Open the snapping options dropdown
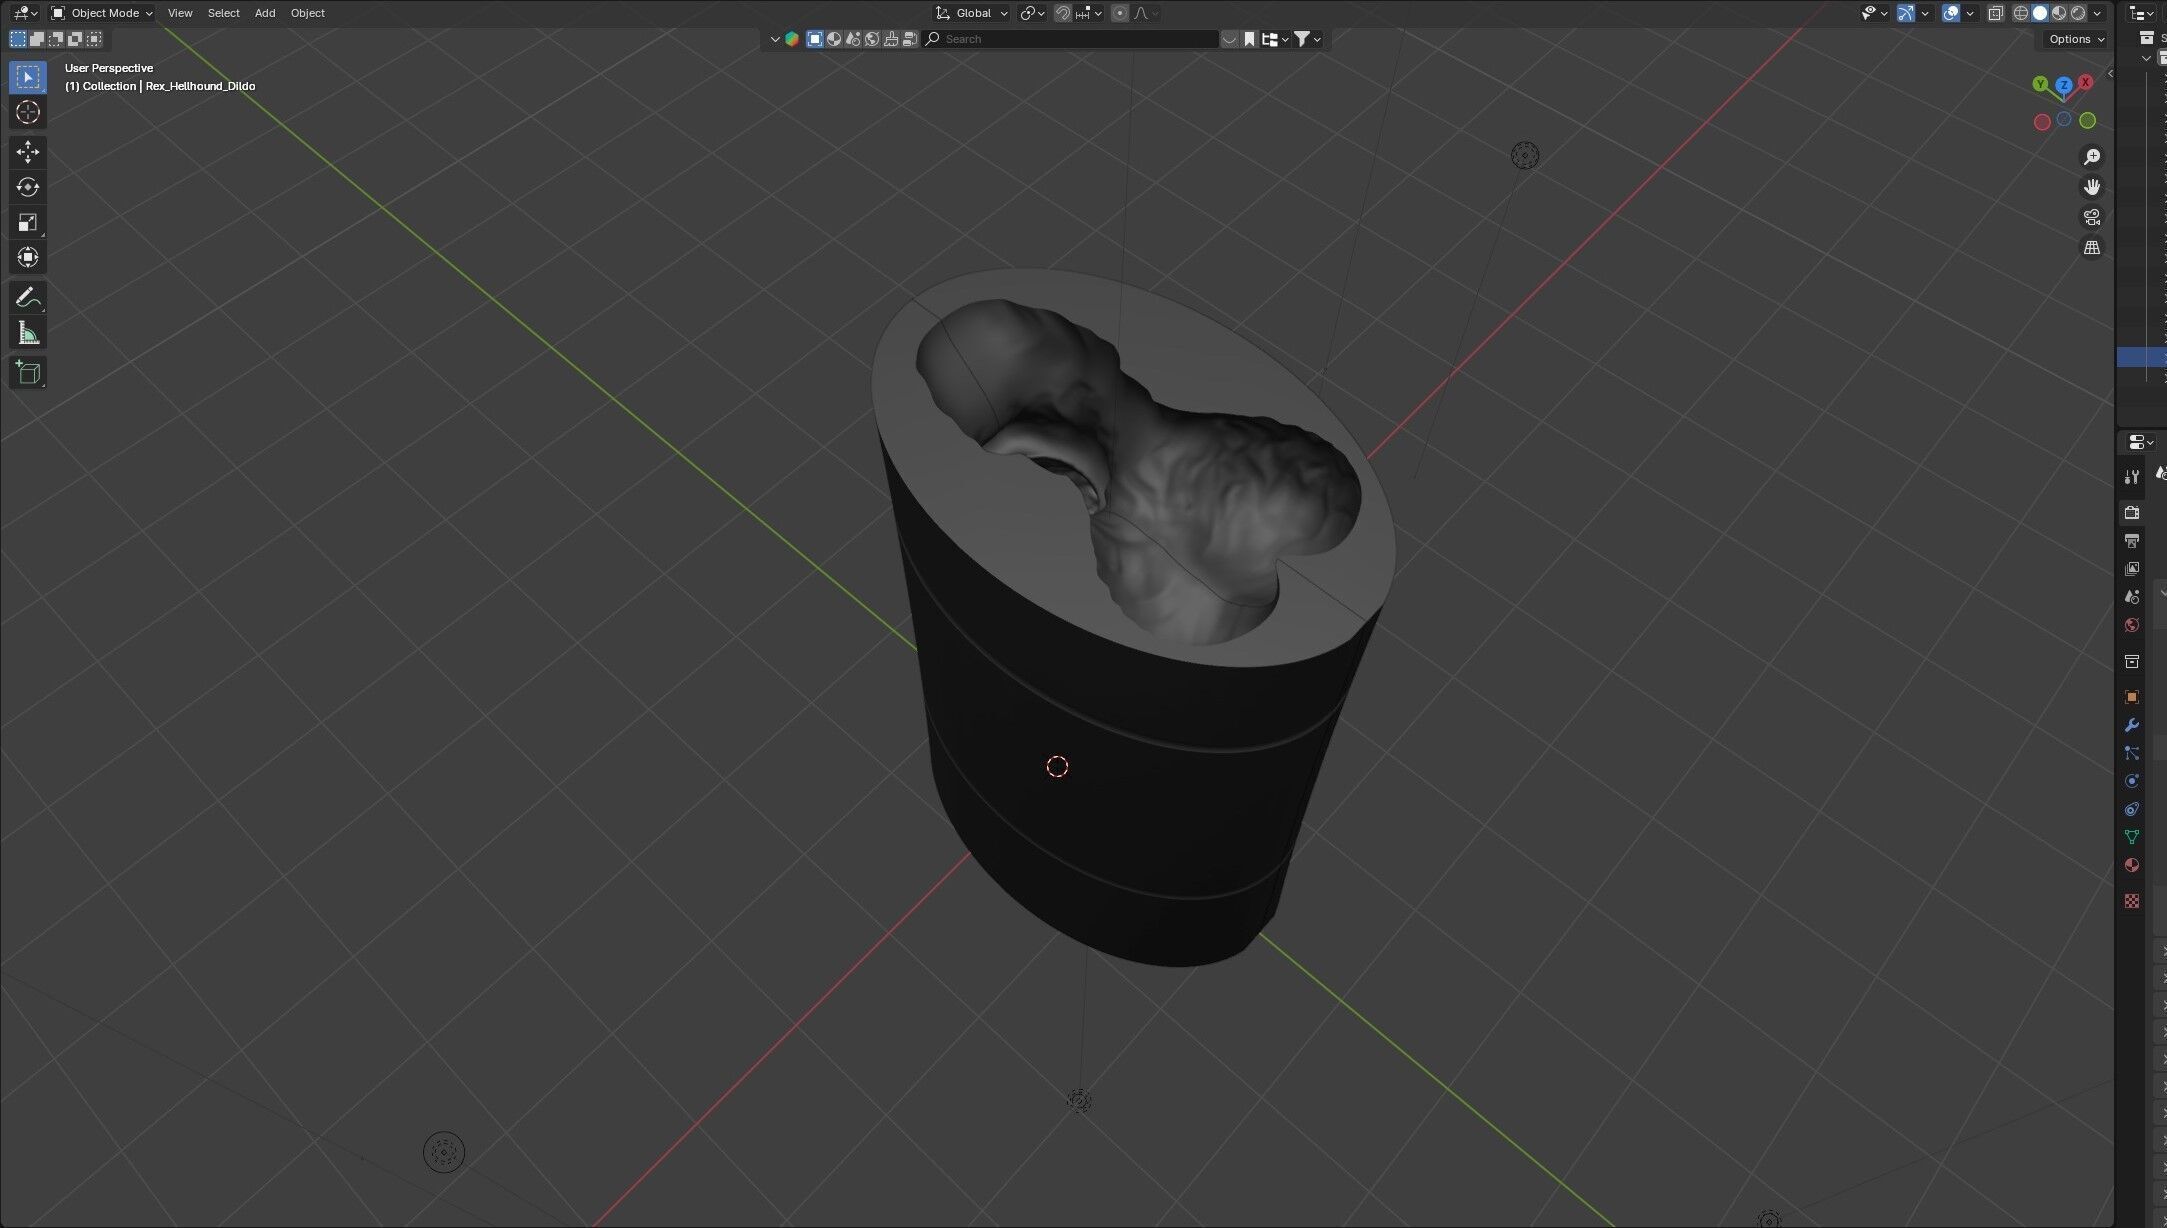This screenshot has width=2167, height=1228. point(1089,13)
